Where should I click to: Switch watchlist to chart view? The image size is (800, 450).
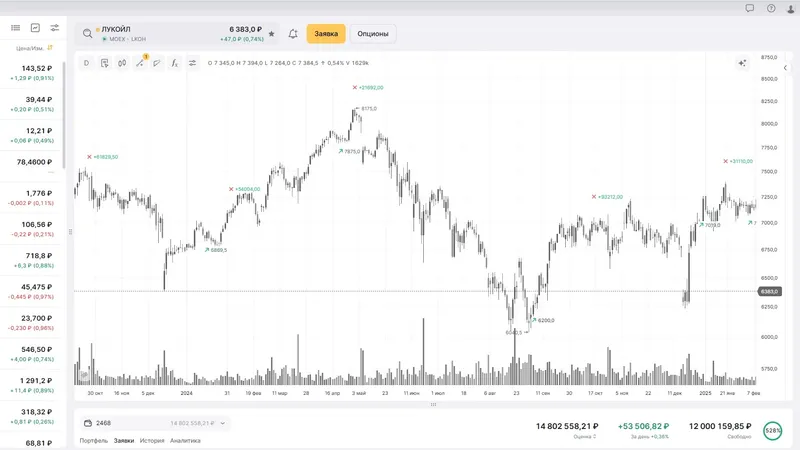point(35,28)
